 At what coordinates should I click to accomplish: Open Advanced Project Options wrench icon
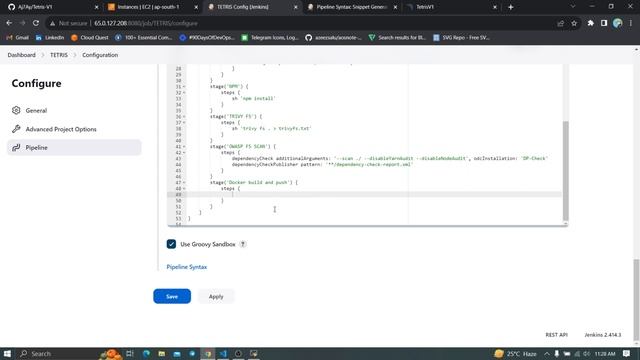point(16,129)
